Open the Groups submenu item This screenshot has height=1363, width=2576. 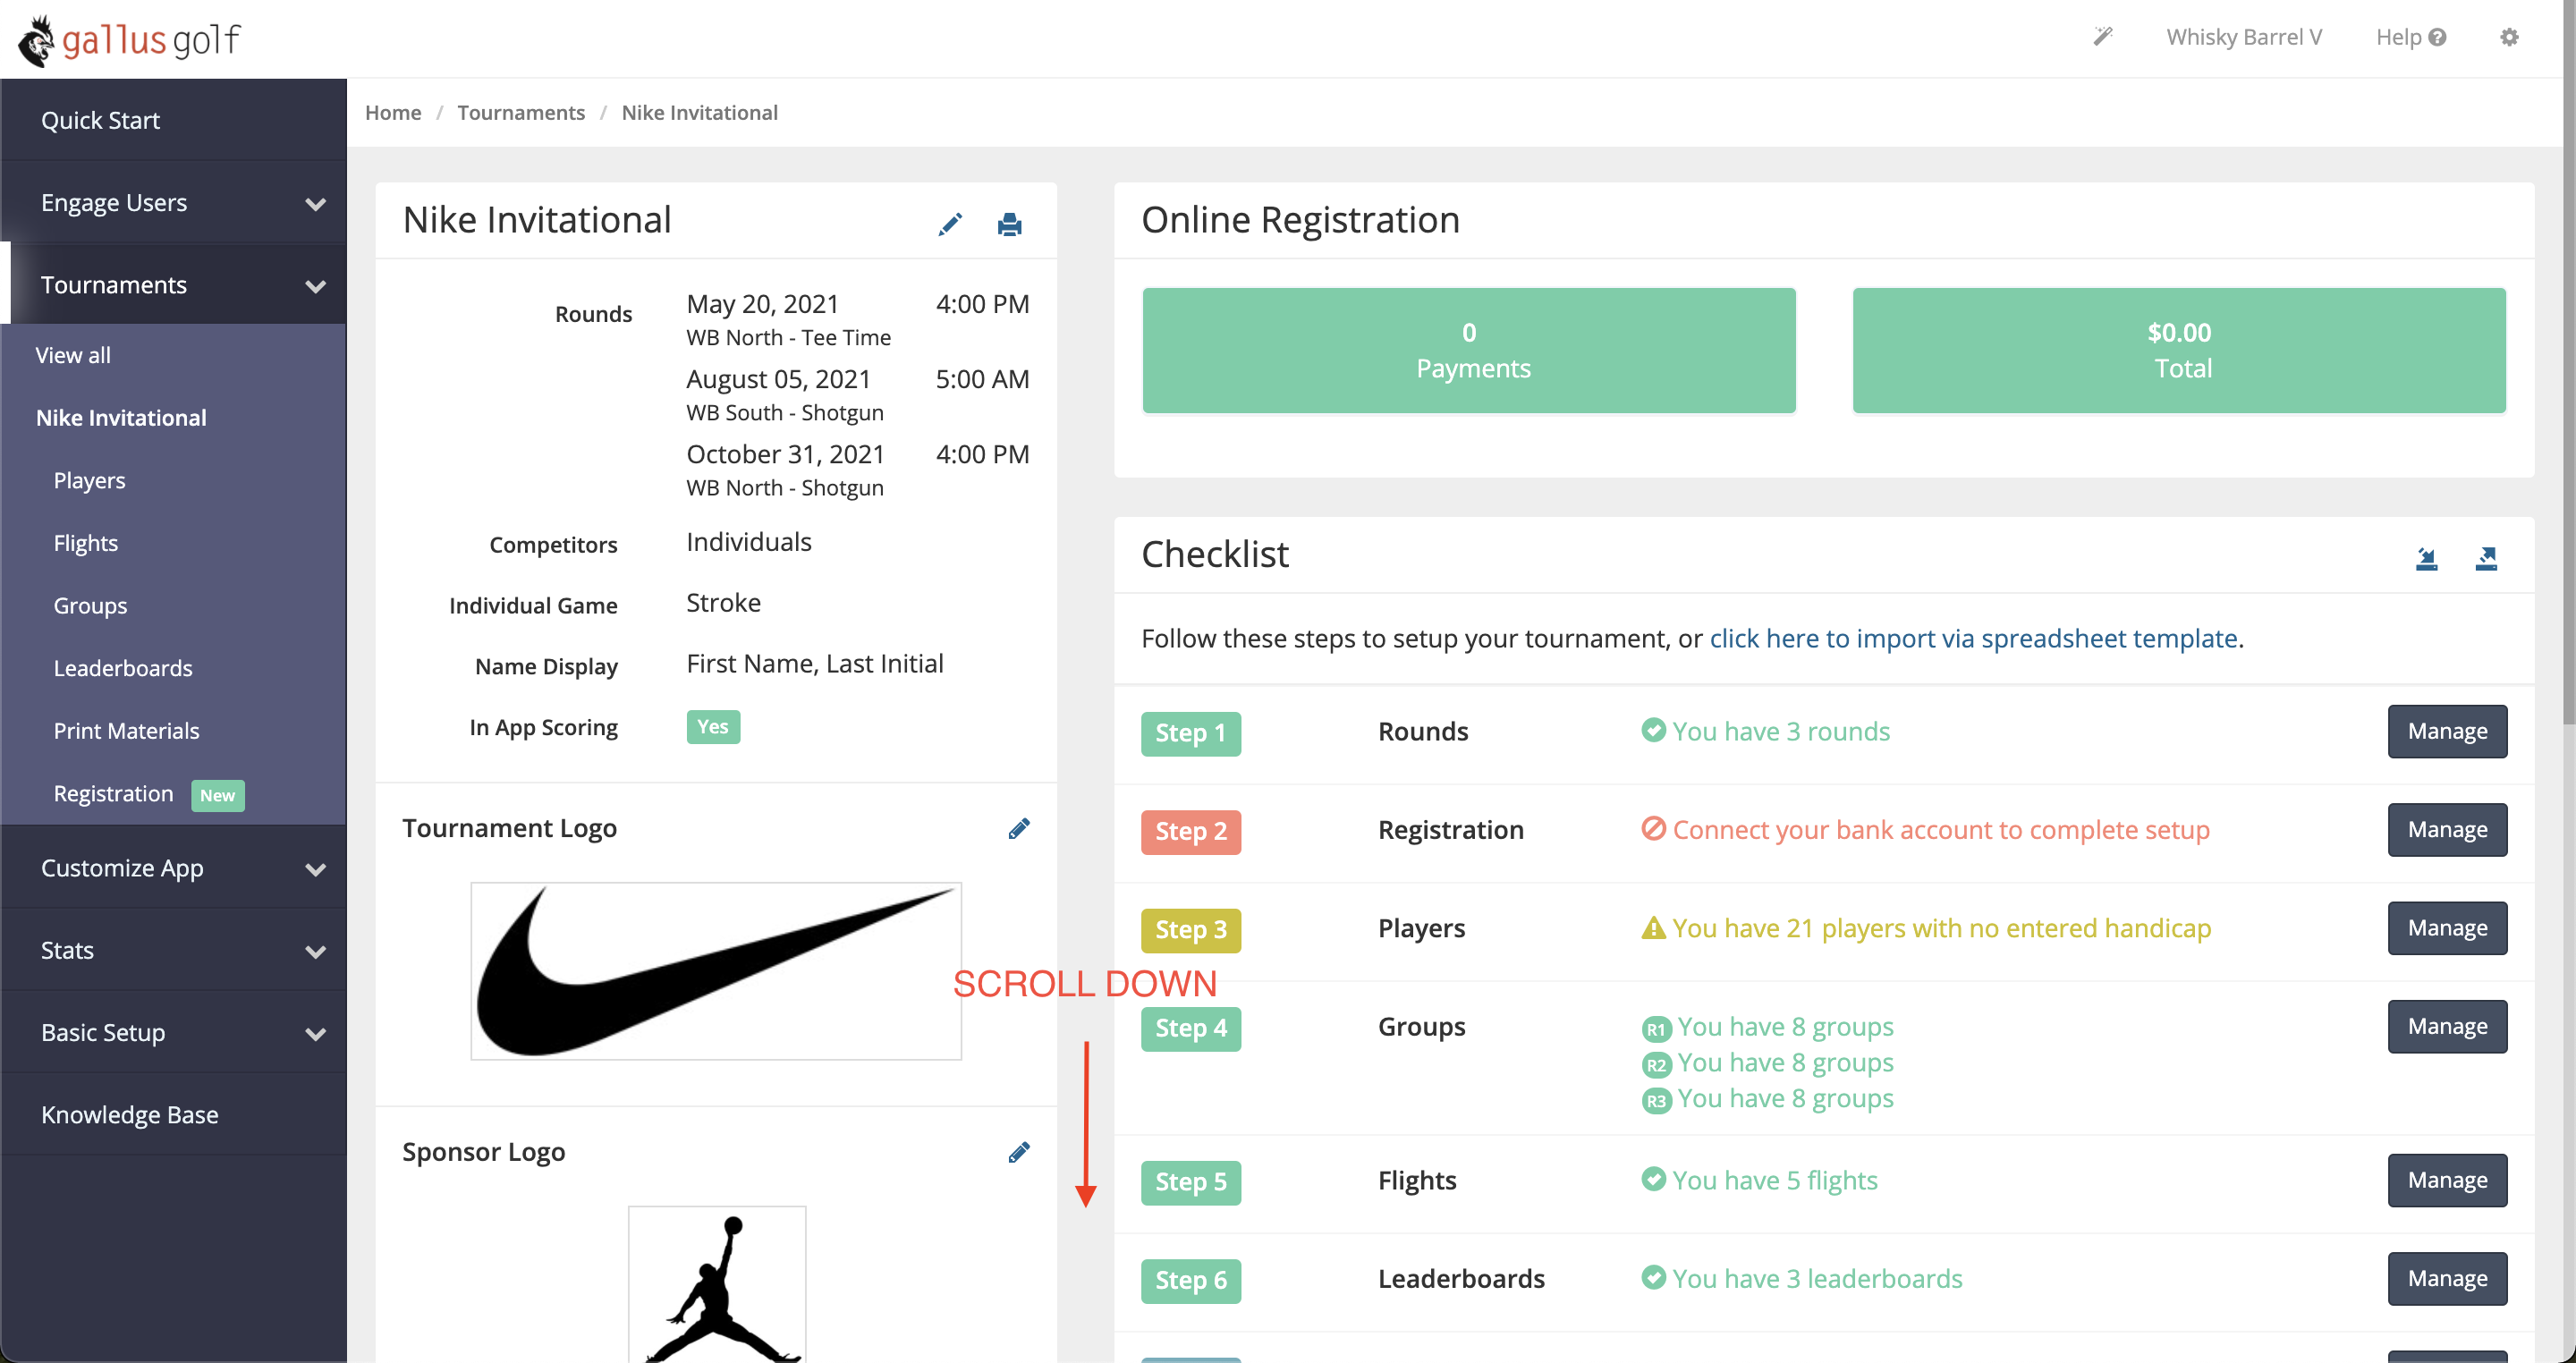pyautogui.click(x=90, y=606)
